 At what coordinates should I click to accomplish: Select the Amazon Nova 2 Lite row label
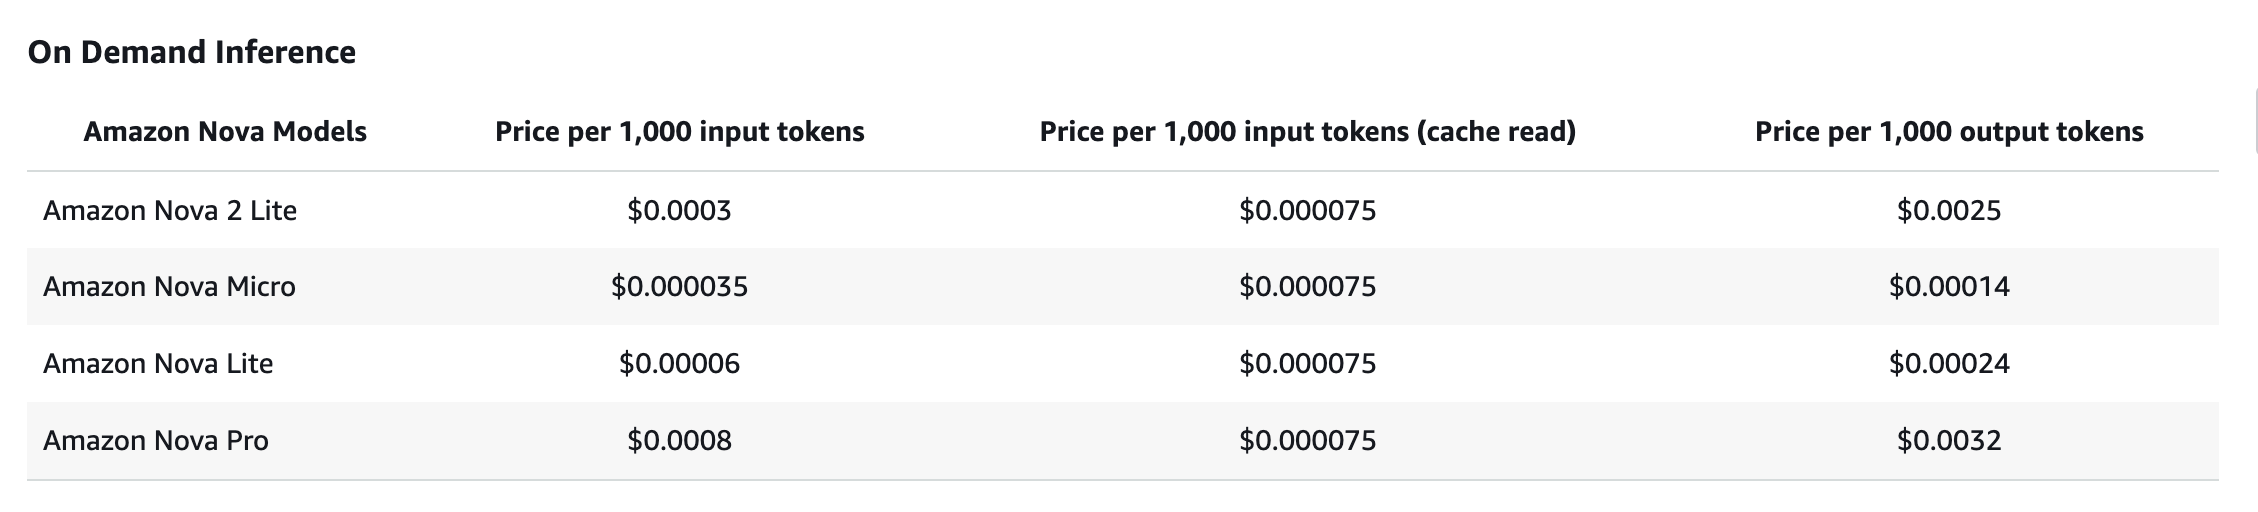[170, 210]
